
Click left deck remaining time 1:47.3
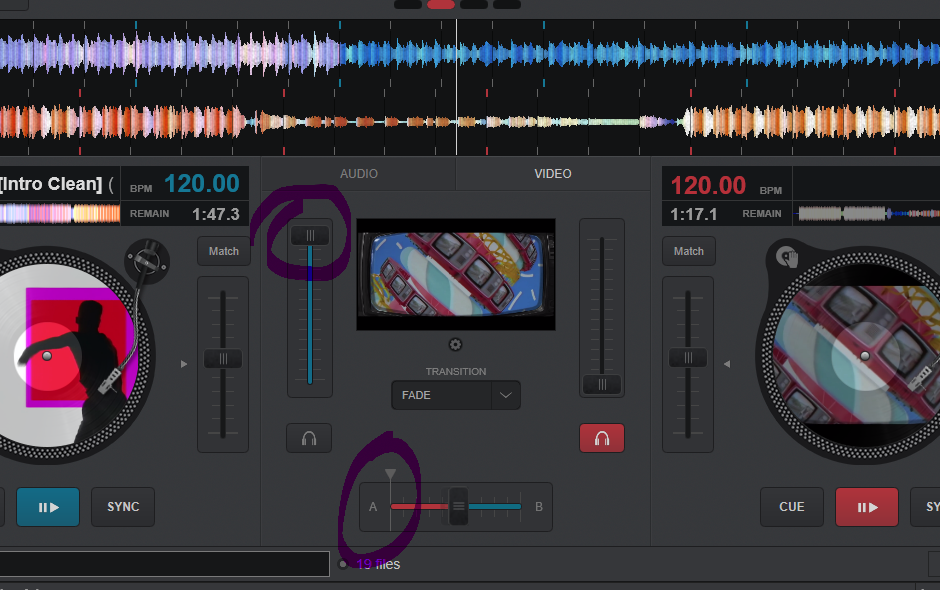[x=216, y=214]
